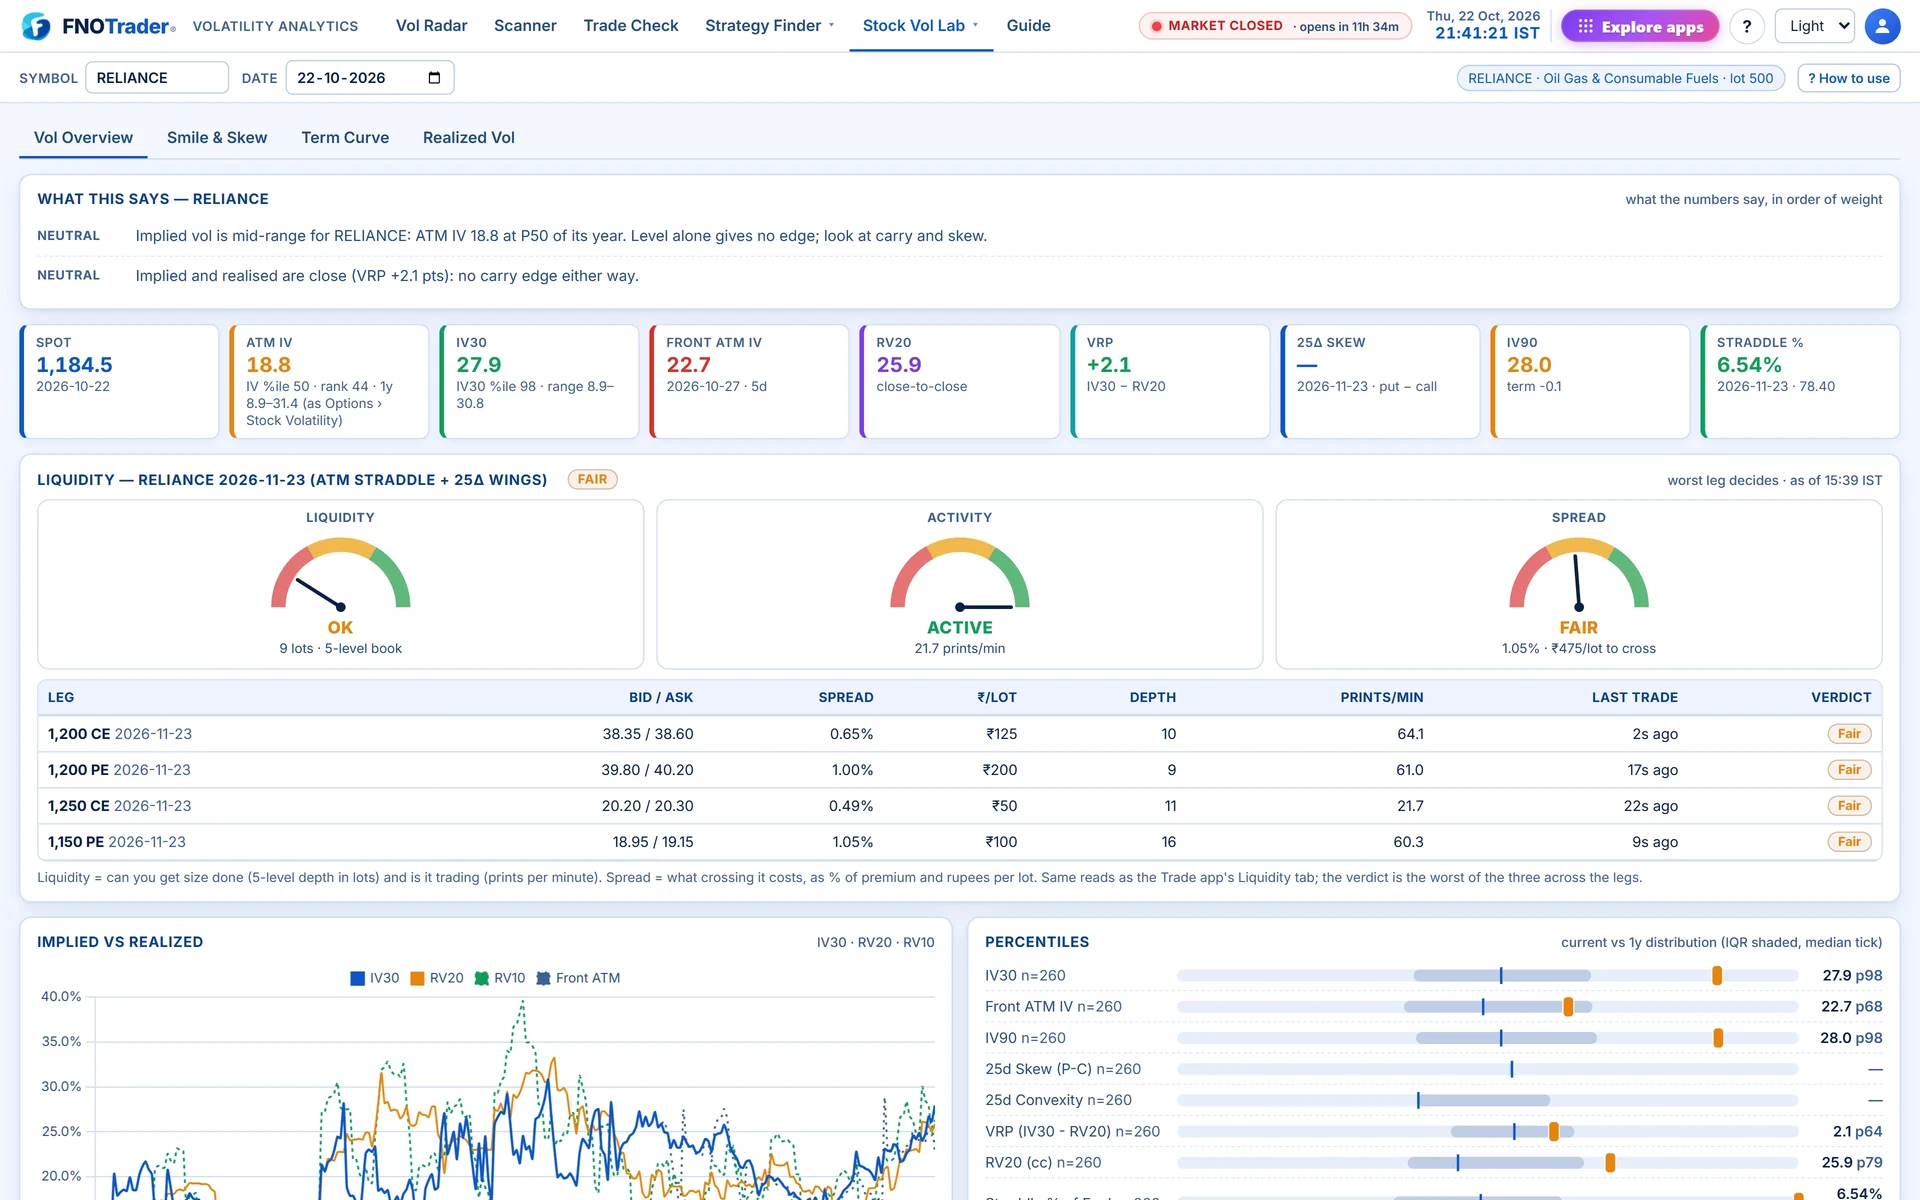The image size is (1920, 1200).
Task: Click the grid icon on Explore apps
Action: pos(1585,26)
